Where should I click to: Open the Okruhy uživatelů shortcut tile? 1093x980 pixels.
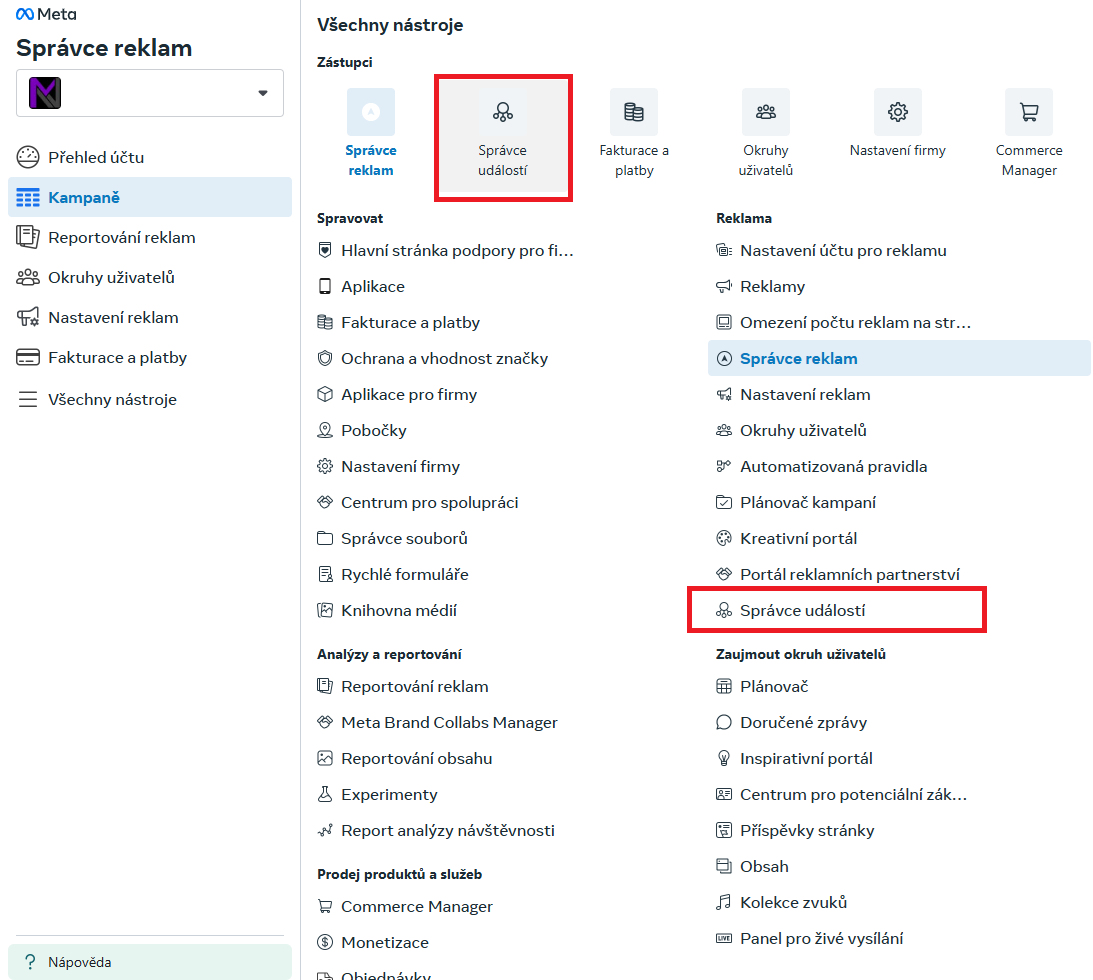(765, 132)
